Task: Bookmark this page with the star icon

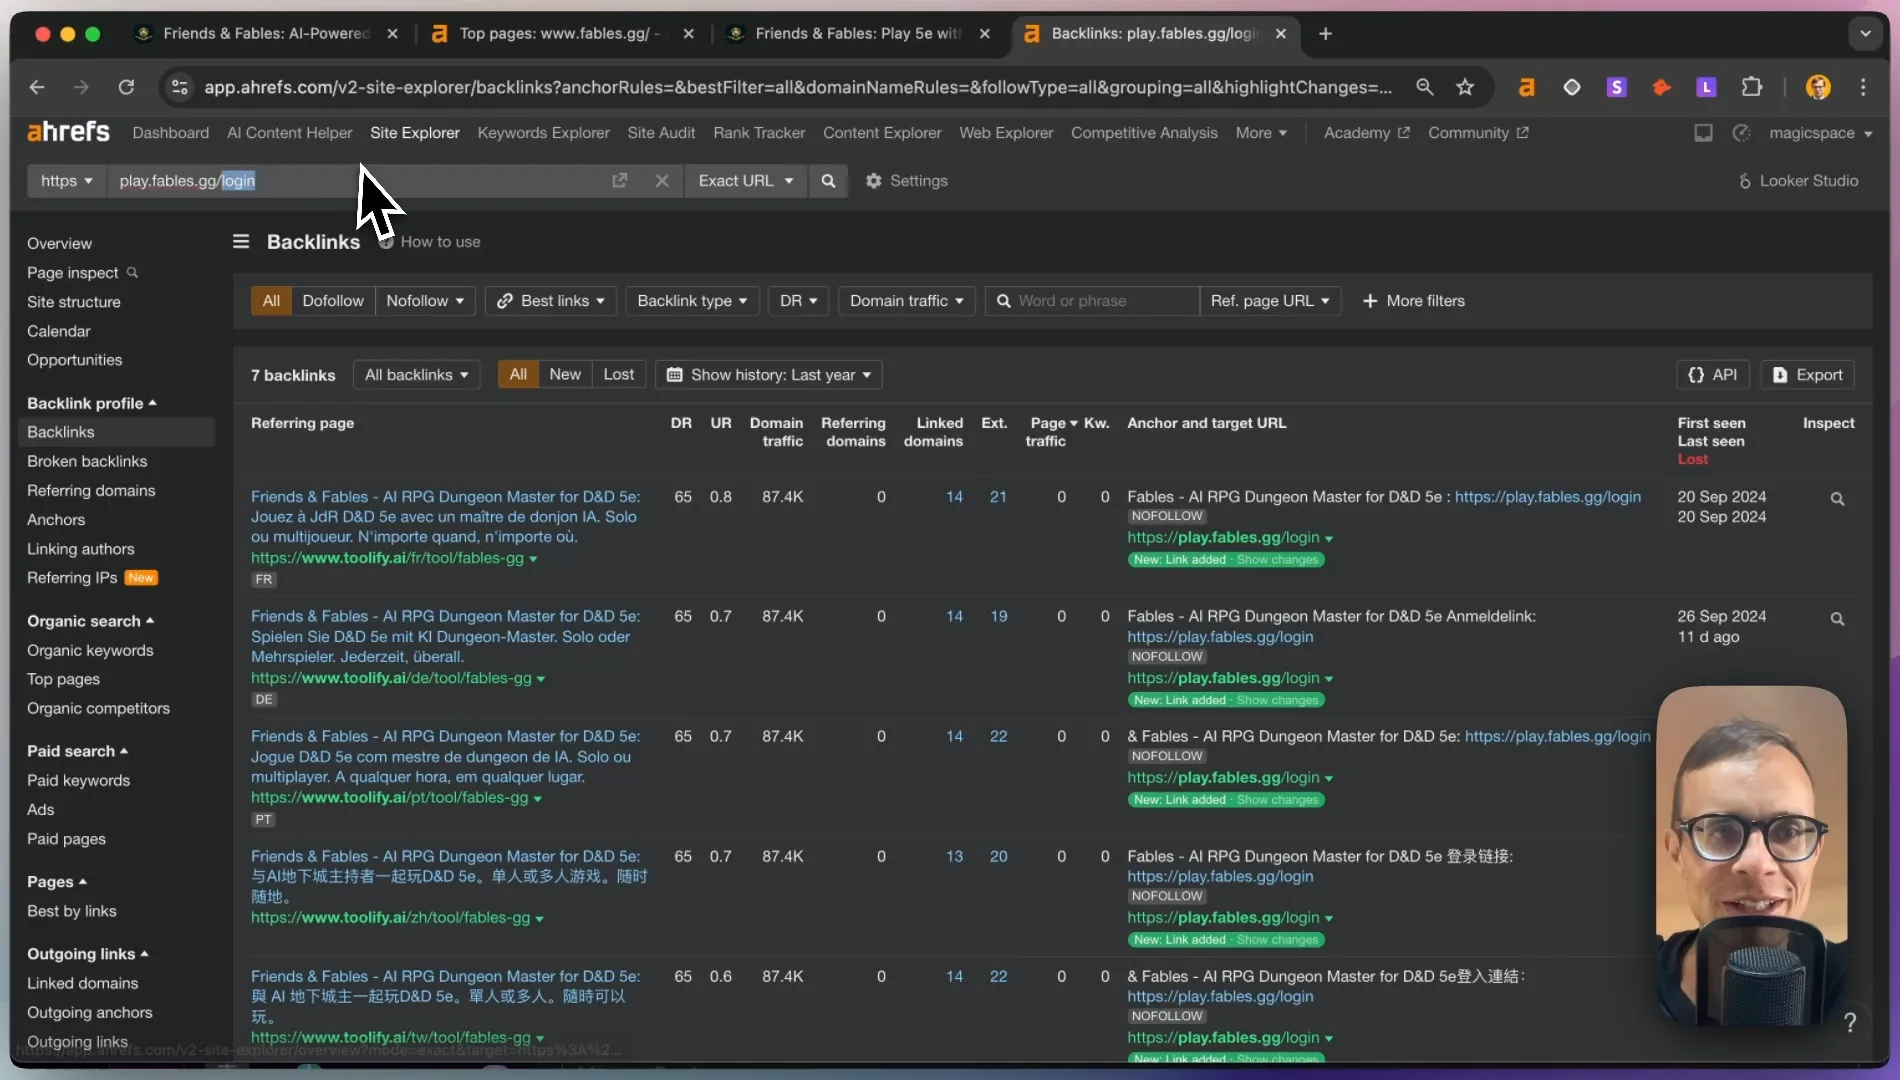Action: pos(1465,87)
